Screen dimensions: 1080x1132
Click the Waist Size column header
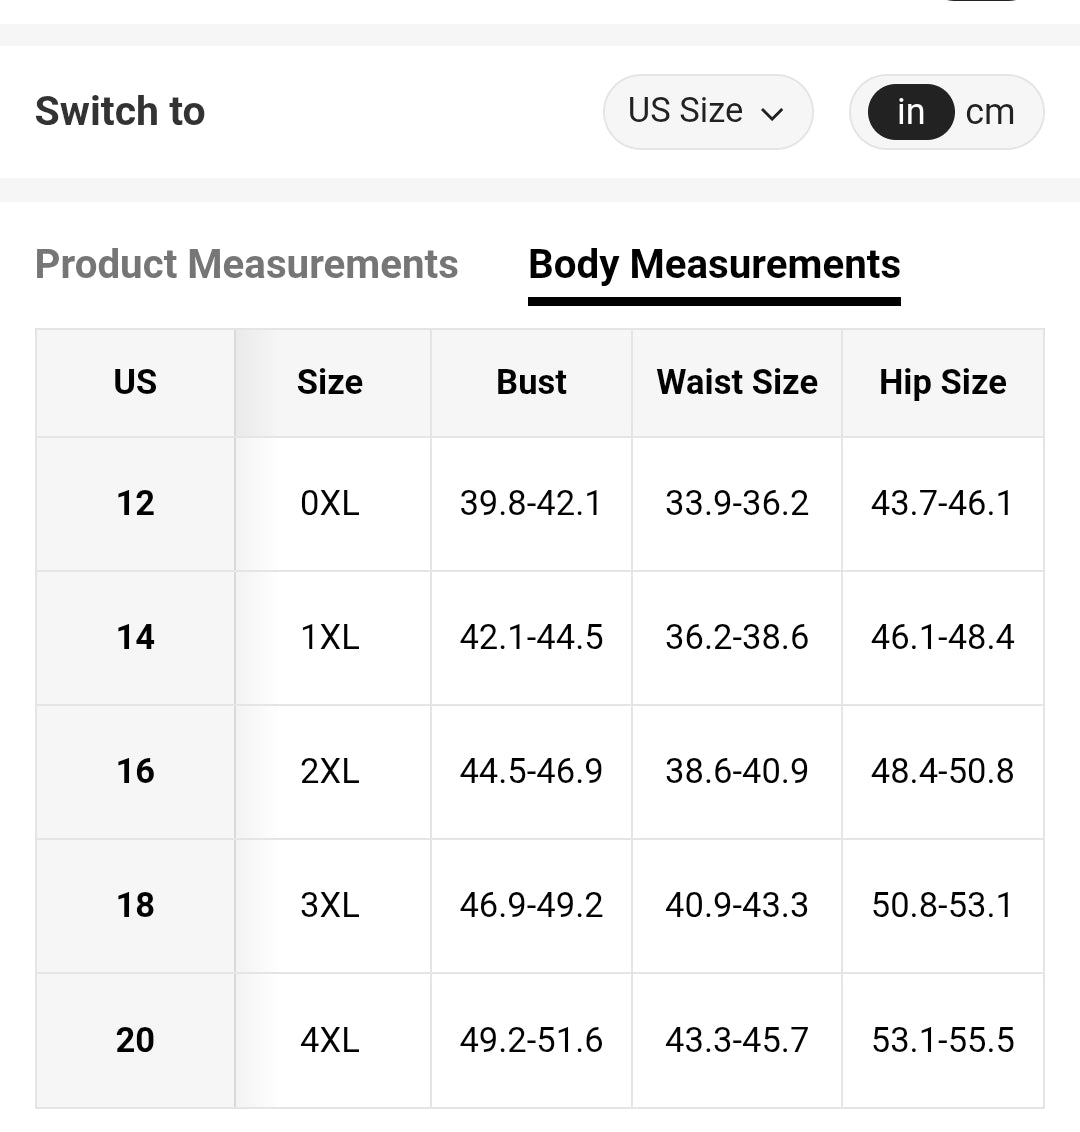point(737,382)
